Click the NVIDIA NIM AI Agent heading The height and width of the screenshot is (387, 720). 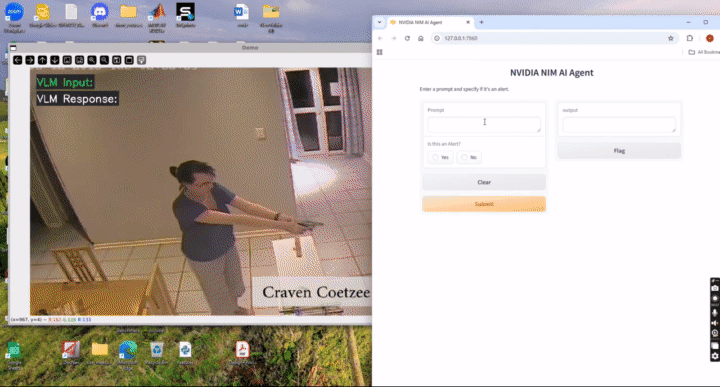(x=551, y=73)
